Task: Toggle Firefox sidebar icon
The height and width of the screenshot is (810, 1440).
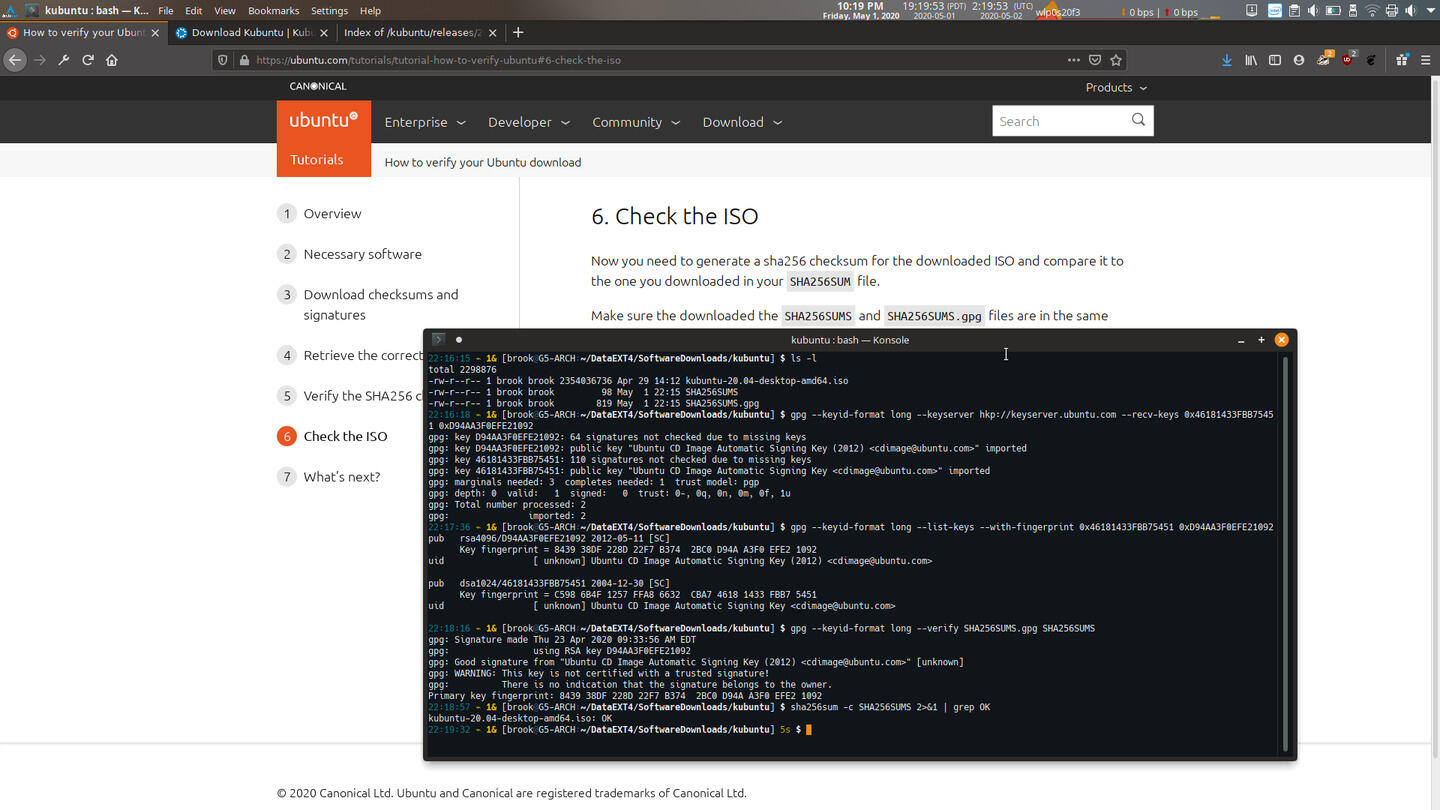Action: pos(1275,60)
